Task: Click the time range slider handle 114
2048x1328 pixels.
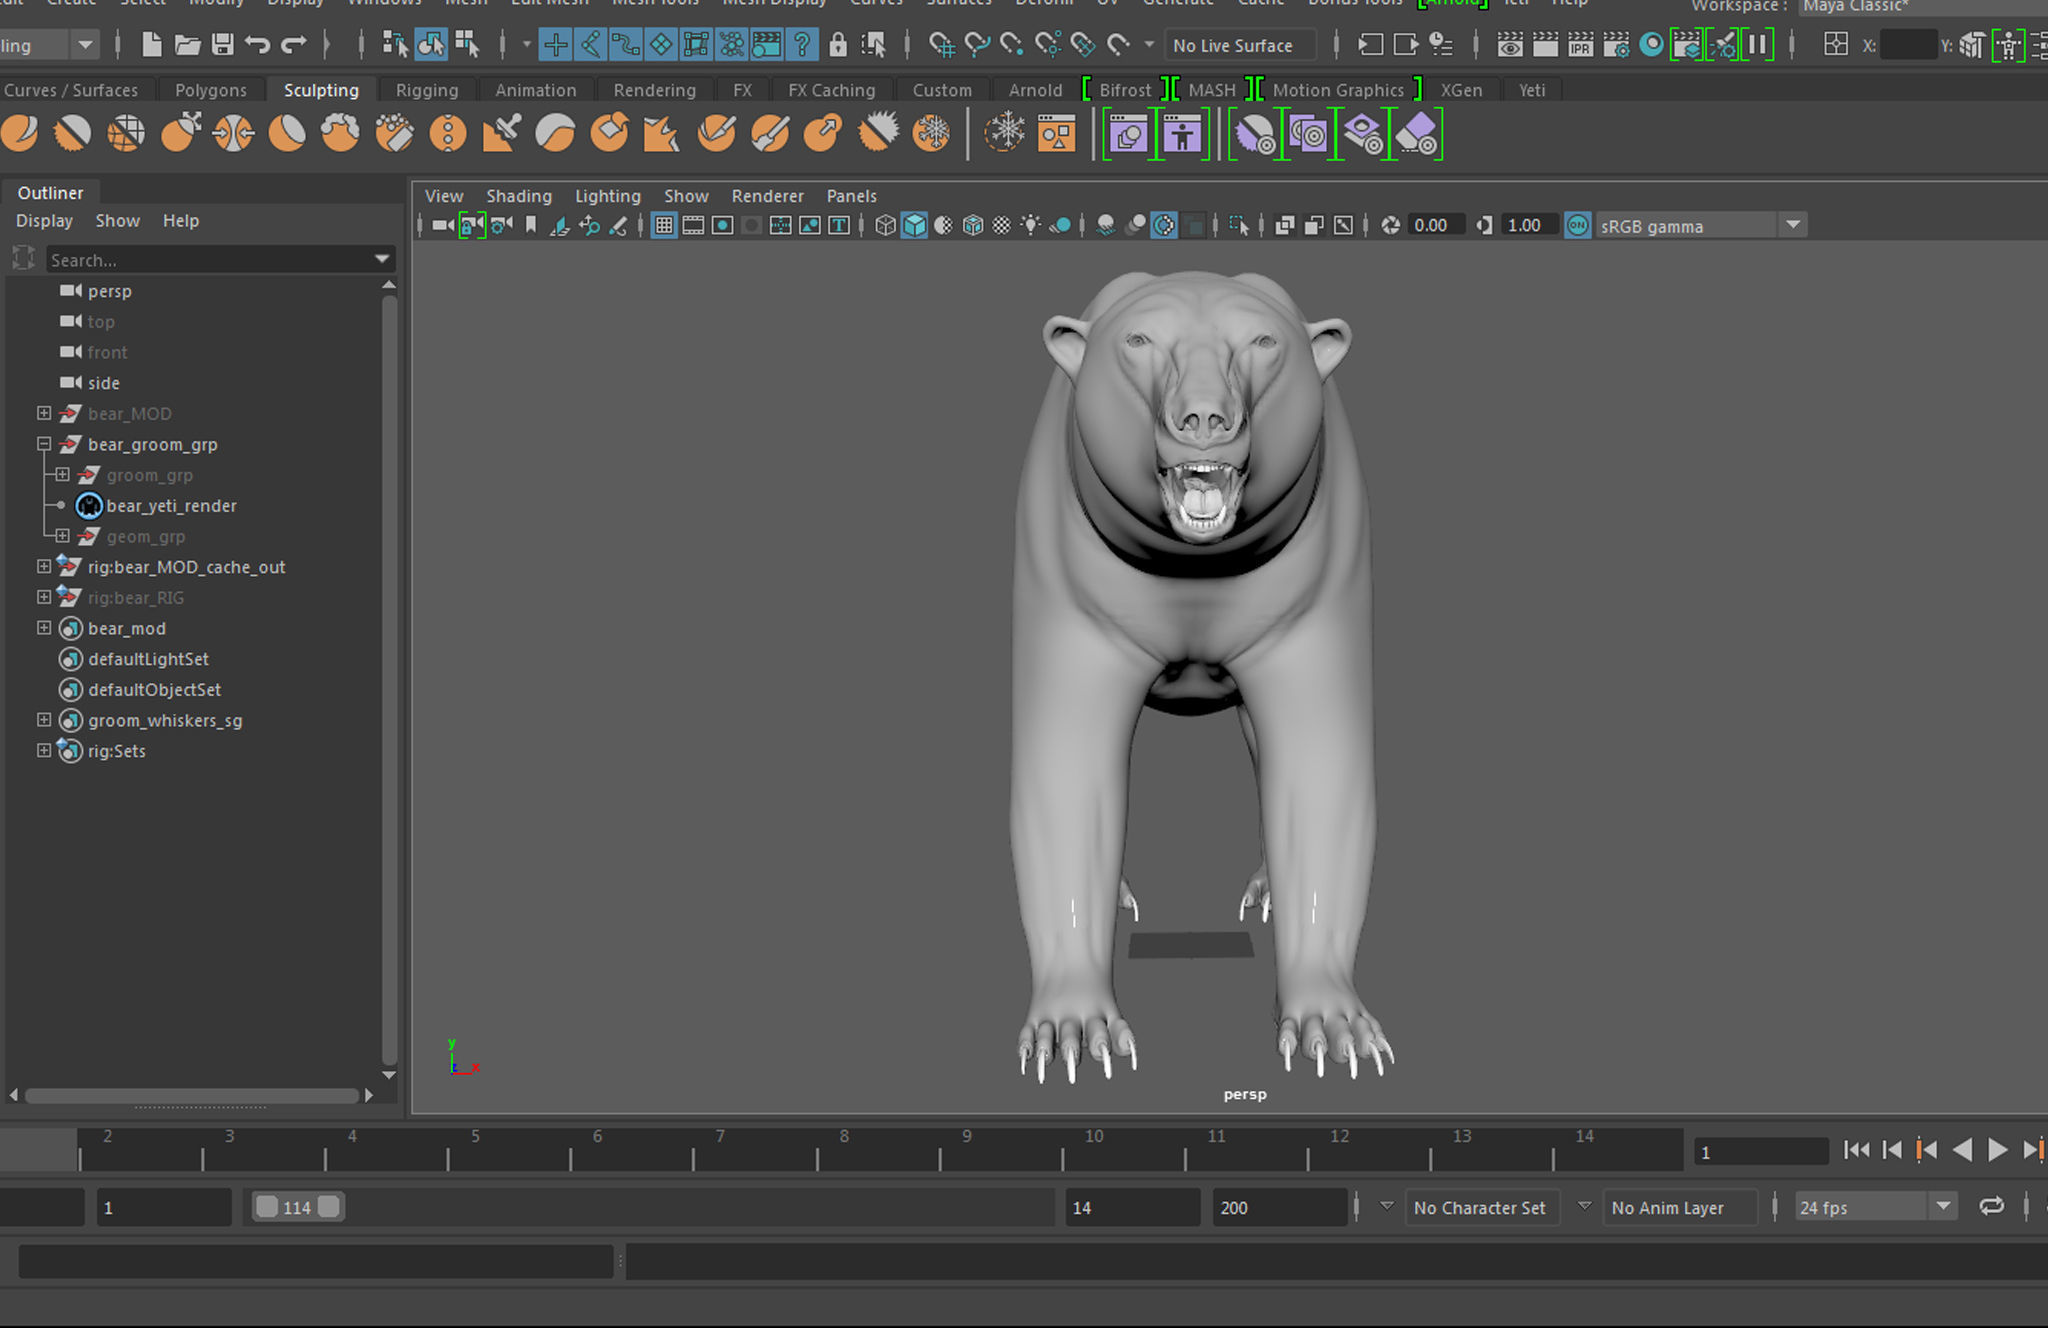Action: [x=297, y=1207]
